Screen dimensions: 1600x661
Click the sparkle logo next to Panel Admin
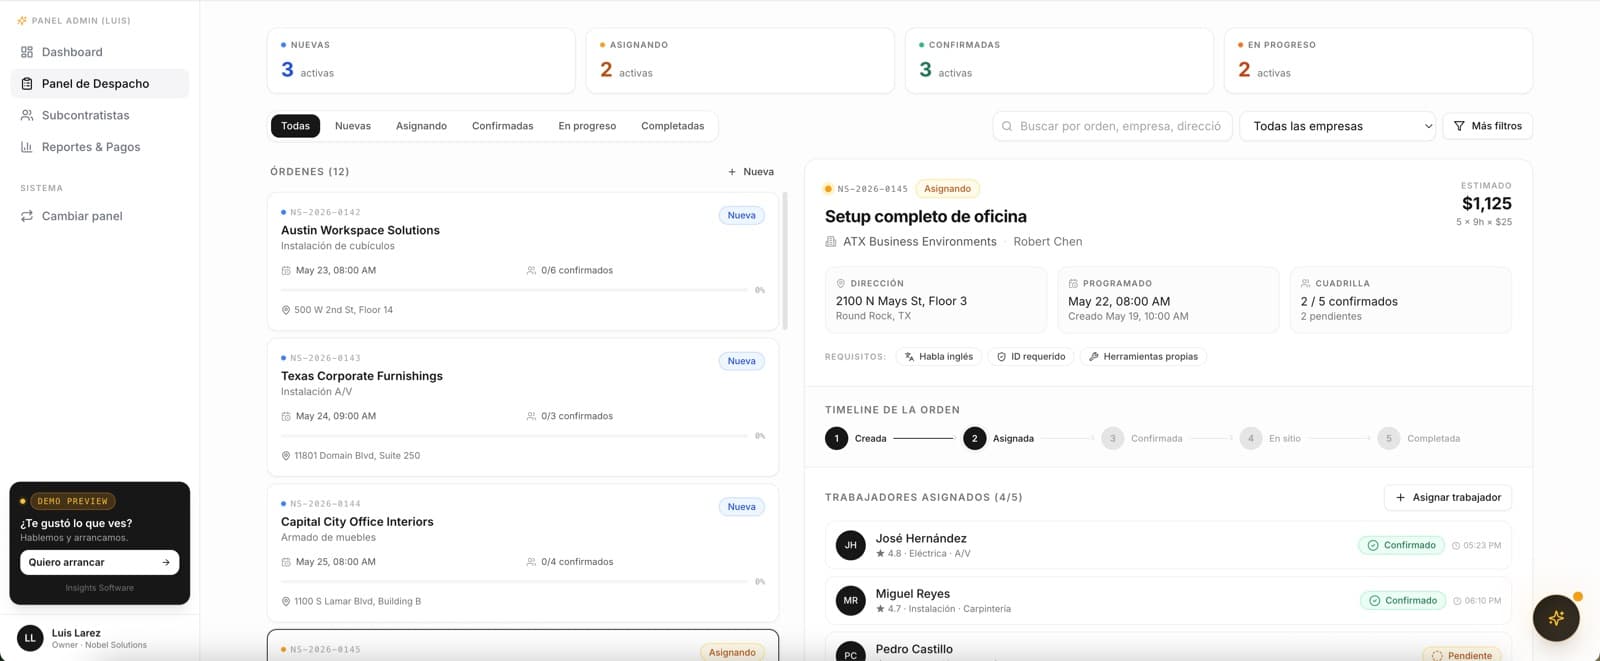click(x=22, y=20)
